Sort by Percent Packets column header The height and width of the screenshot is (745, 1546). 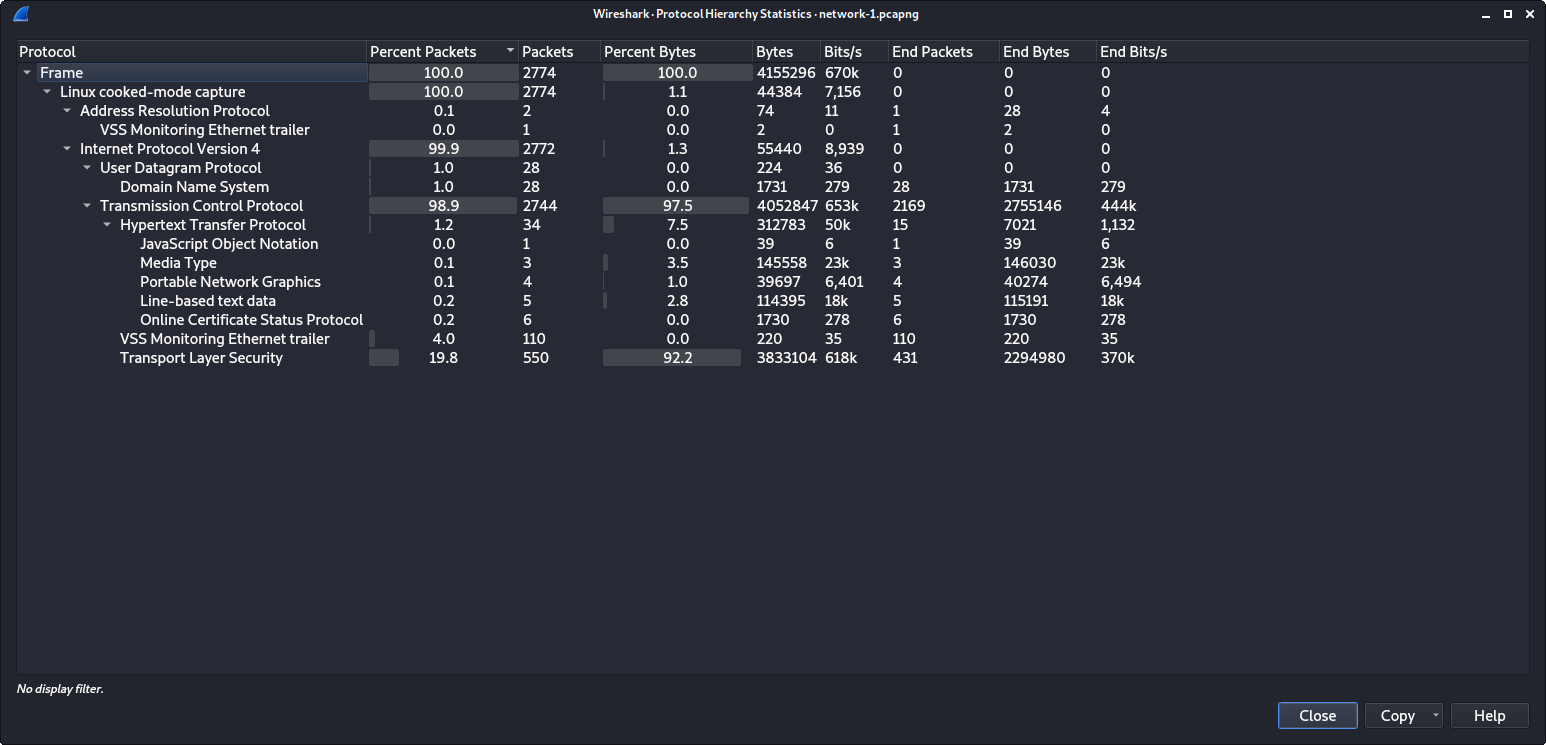tap(442, 52)
